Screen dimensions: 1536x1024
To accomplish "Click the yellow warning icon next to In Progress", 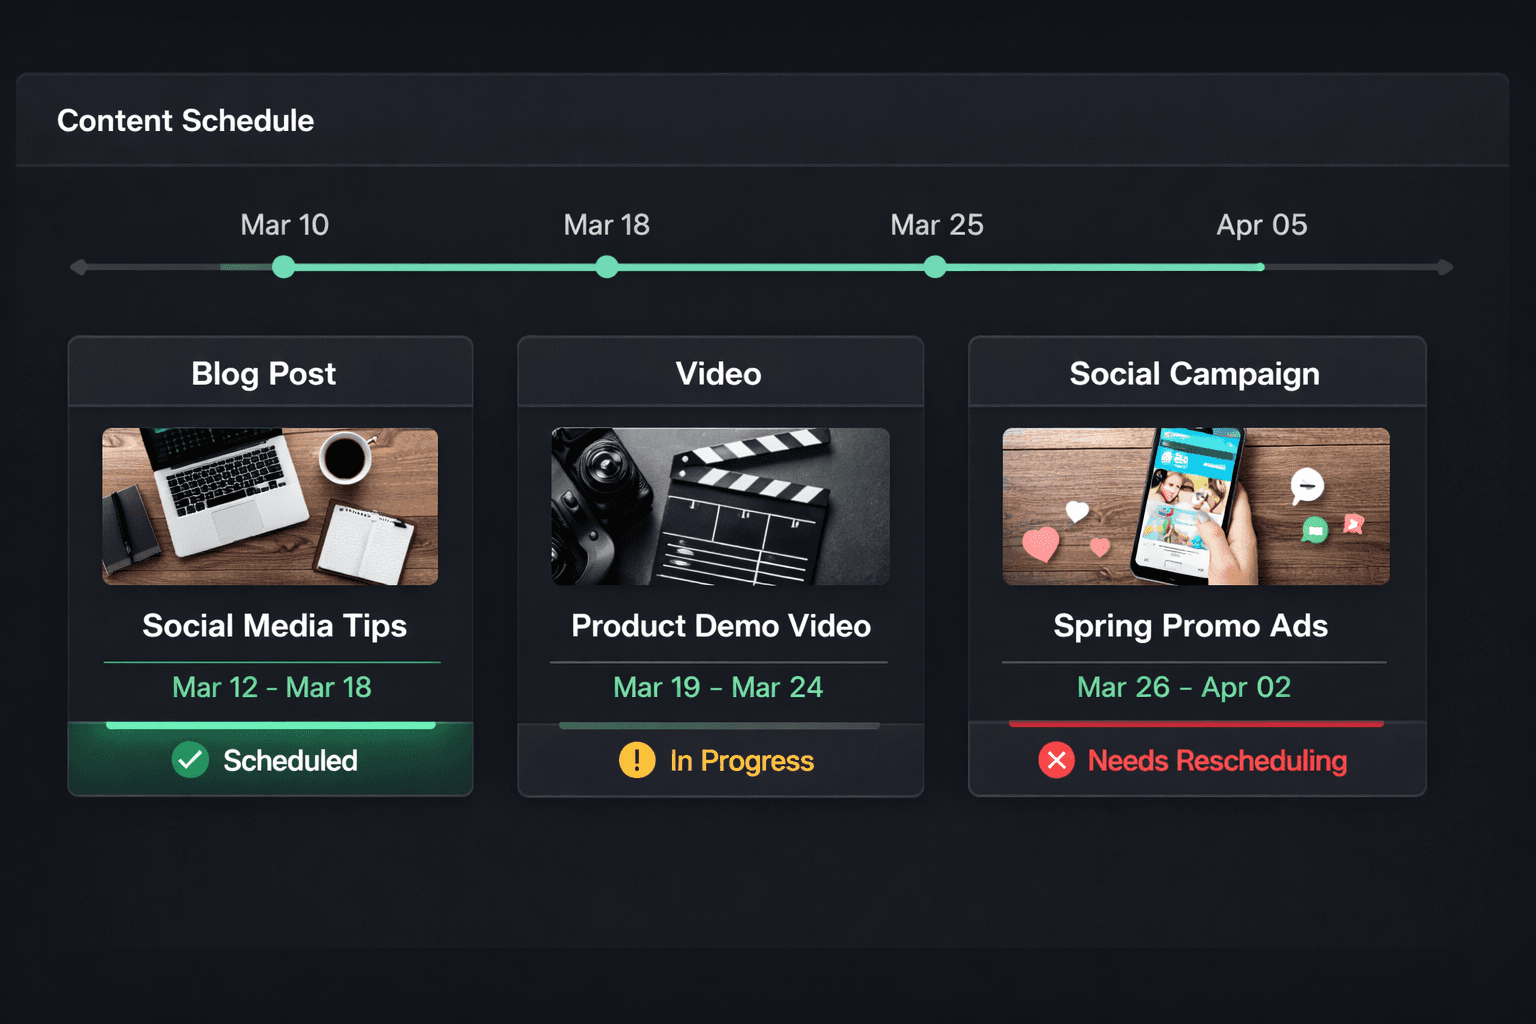I will [637, 760].
